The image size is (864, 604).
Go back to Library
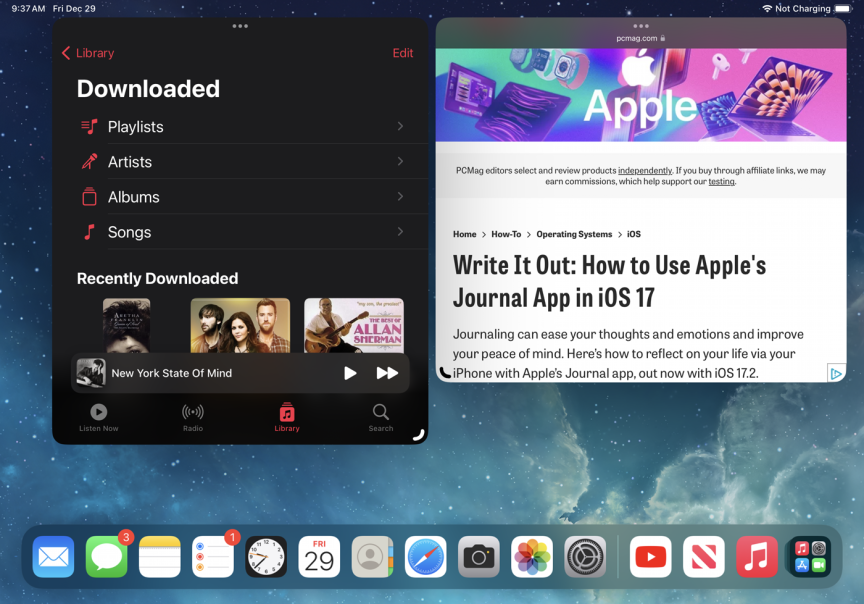(x=88, y=53)
